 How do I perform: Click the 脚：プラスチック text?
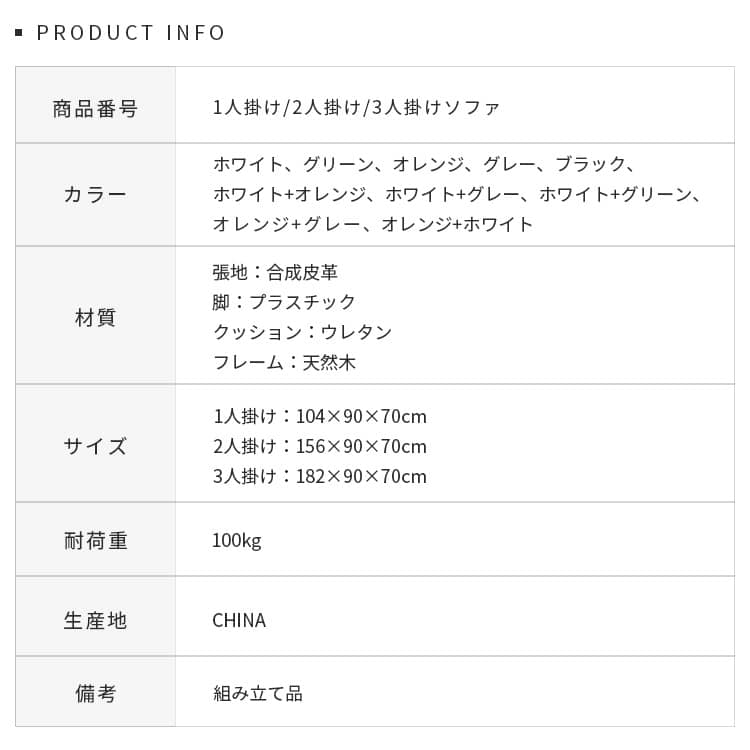pos(284,302)
